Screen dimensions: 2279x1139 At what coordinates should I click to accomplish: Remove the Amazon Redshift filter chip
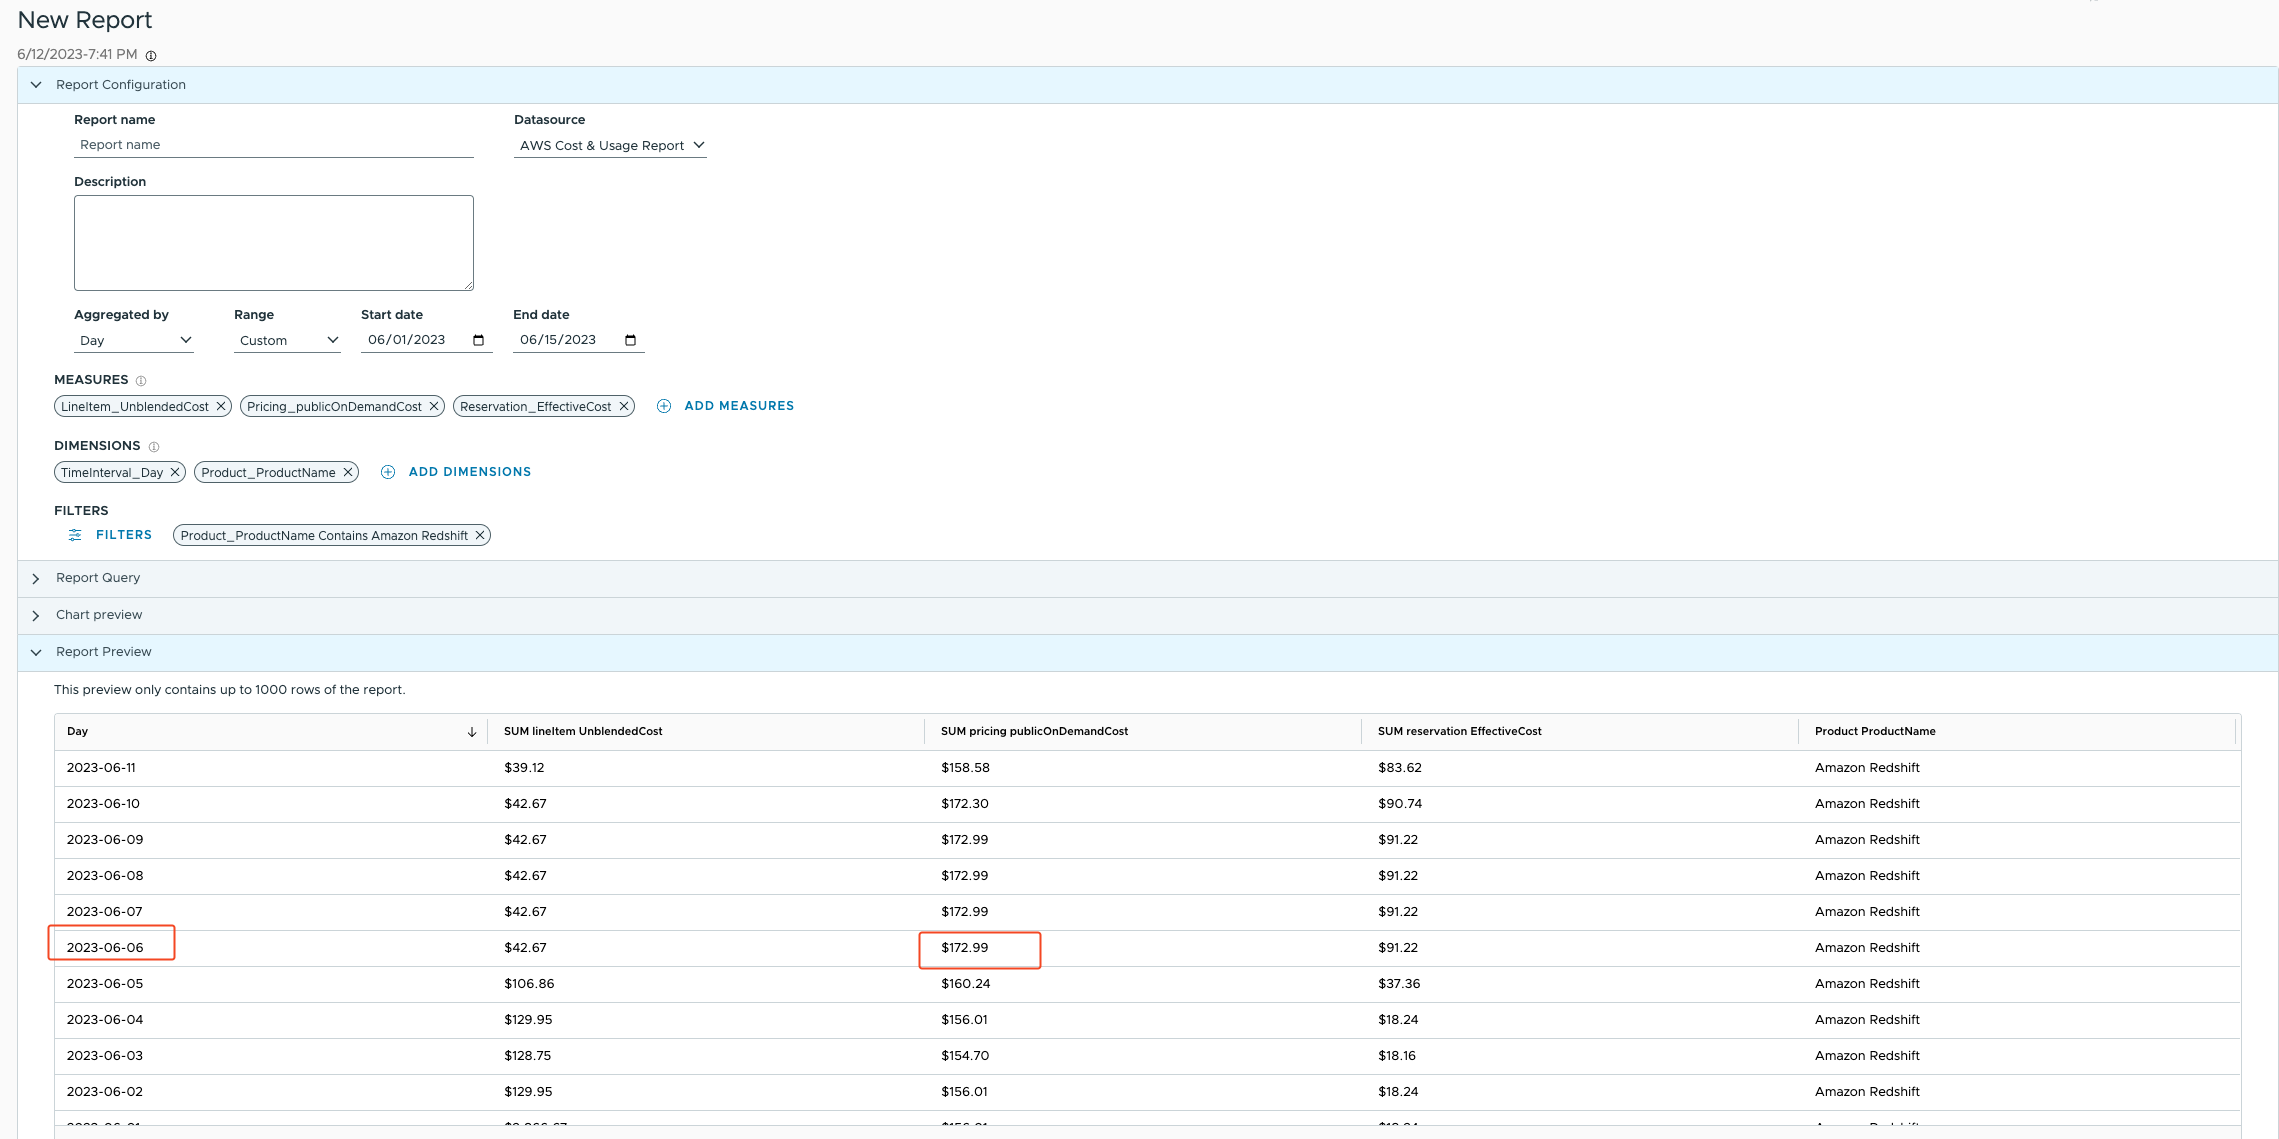click(480, 535)
